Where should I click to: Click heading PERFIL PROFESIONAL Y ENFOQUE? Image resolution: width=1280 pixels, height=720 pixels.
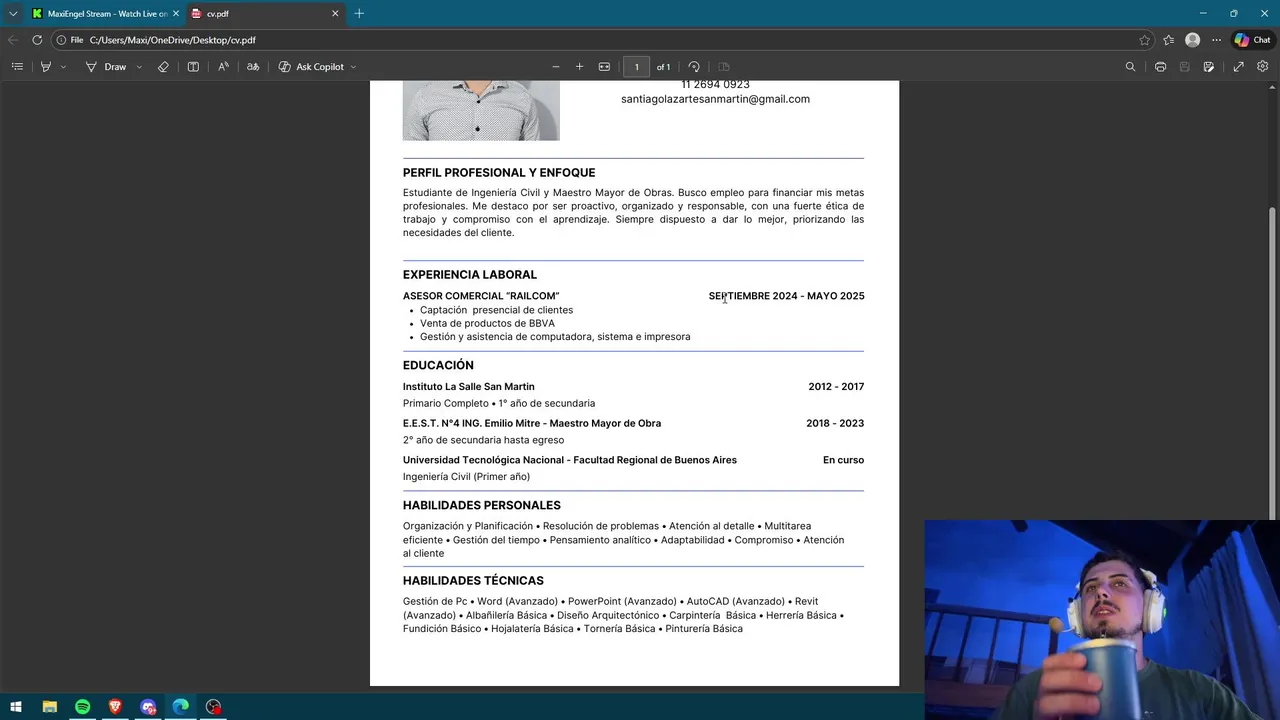(x=499, y=173)
